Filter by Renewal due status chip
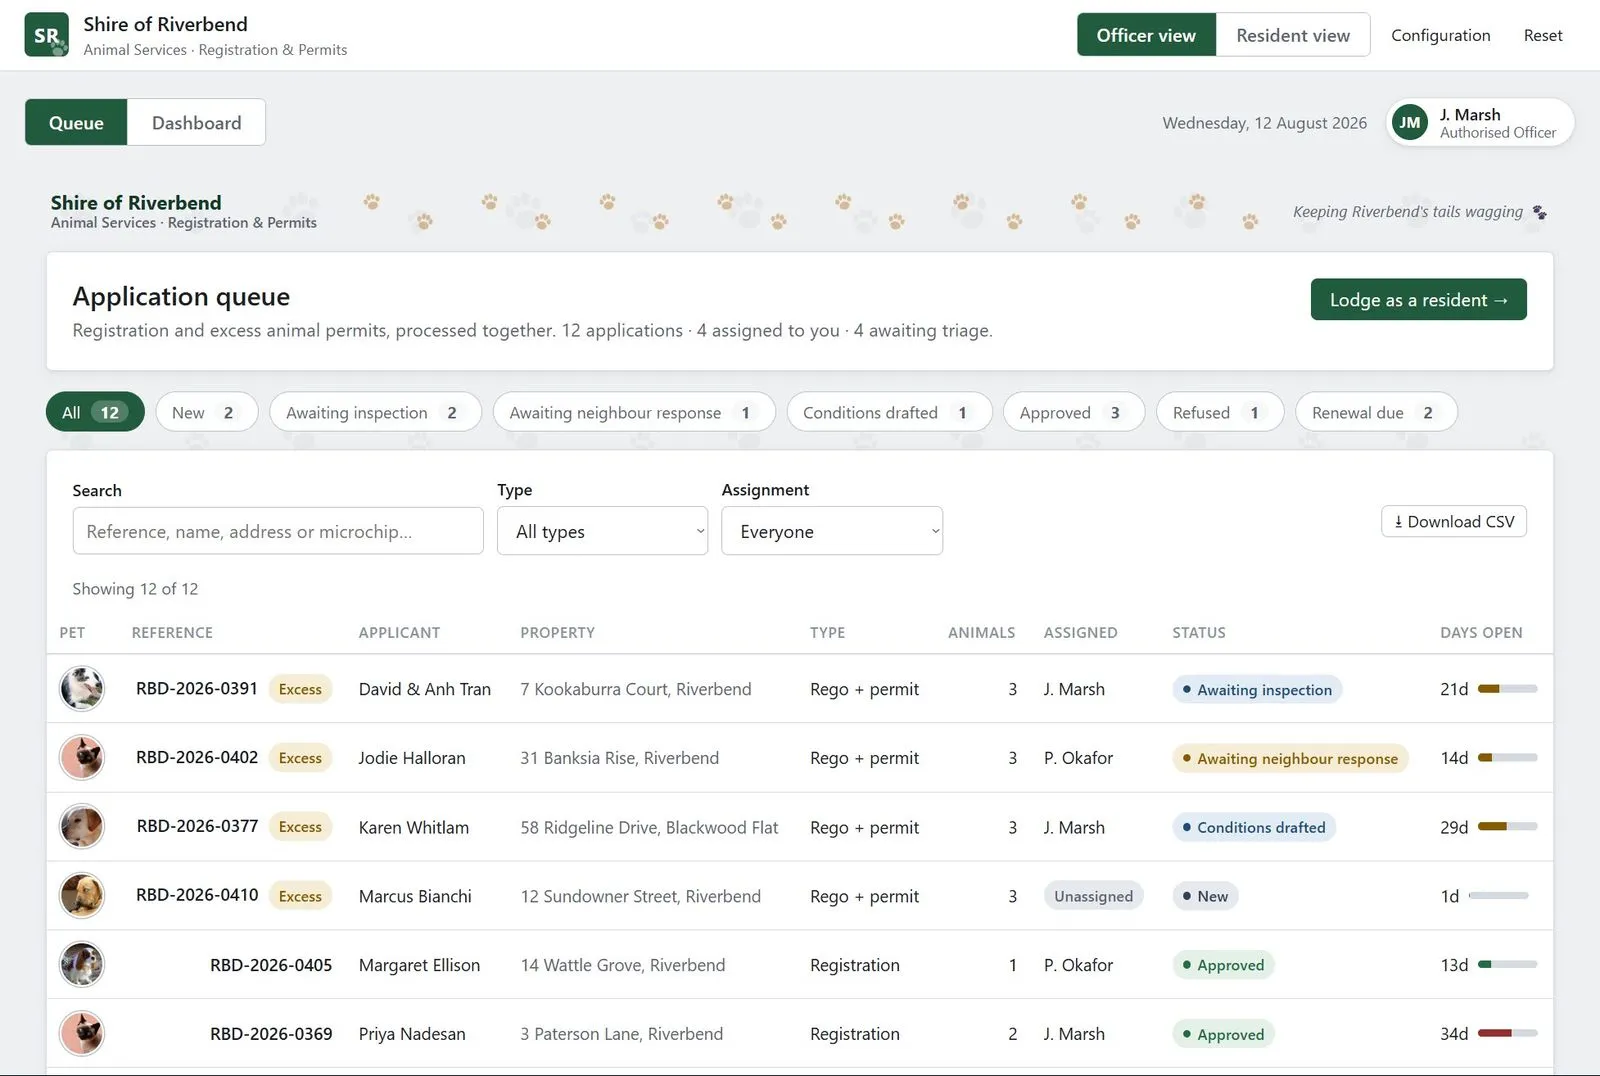The height and width of the screenshot is (1076, 1600). click(x=1376, y=412)
